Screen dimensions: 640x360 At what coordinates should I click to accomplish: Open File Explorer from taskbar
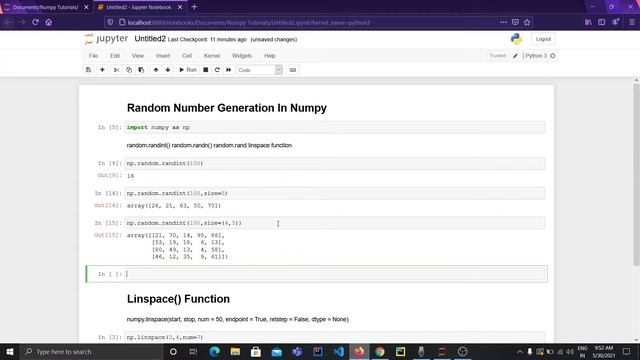(x=235, y=351)
